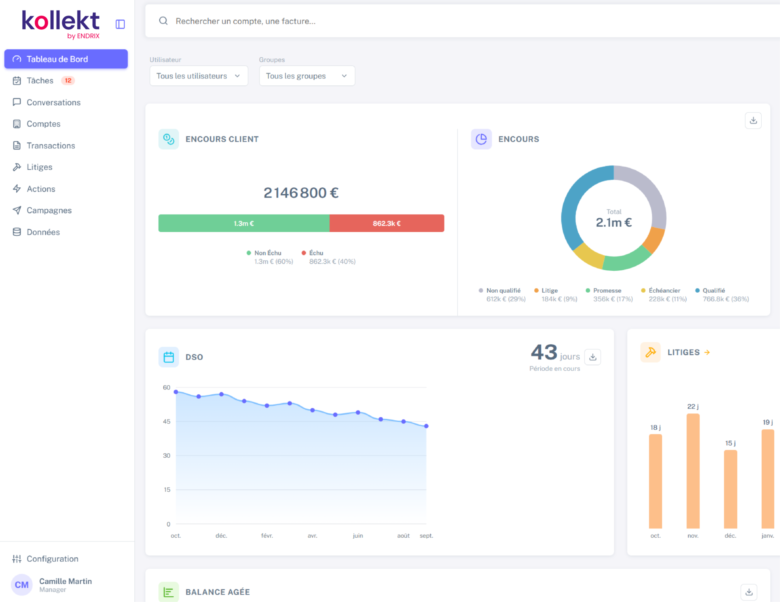780x602 pixels.
Task: Click the Tâches calendar-check icon
Action: click(17, 81)
